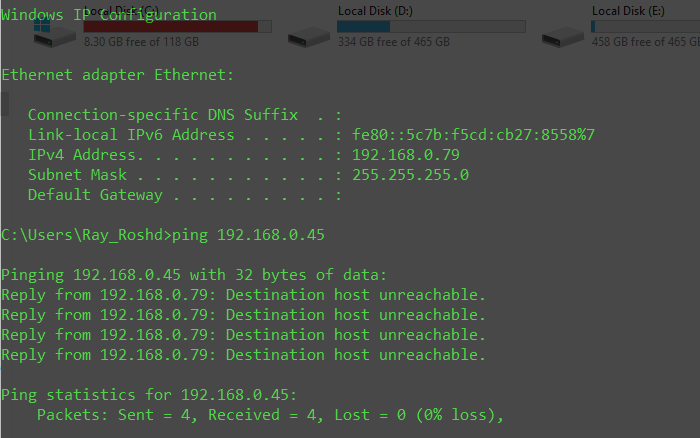
Task: Click the Ethernet adapter Ethernet line
Action: pos(117,75)
